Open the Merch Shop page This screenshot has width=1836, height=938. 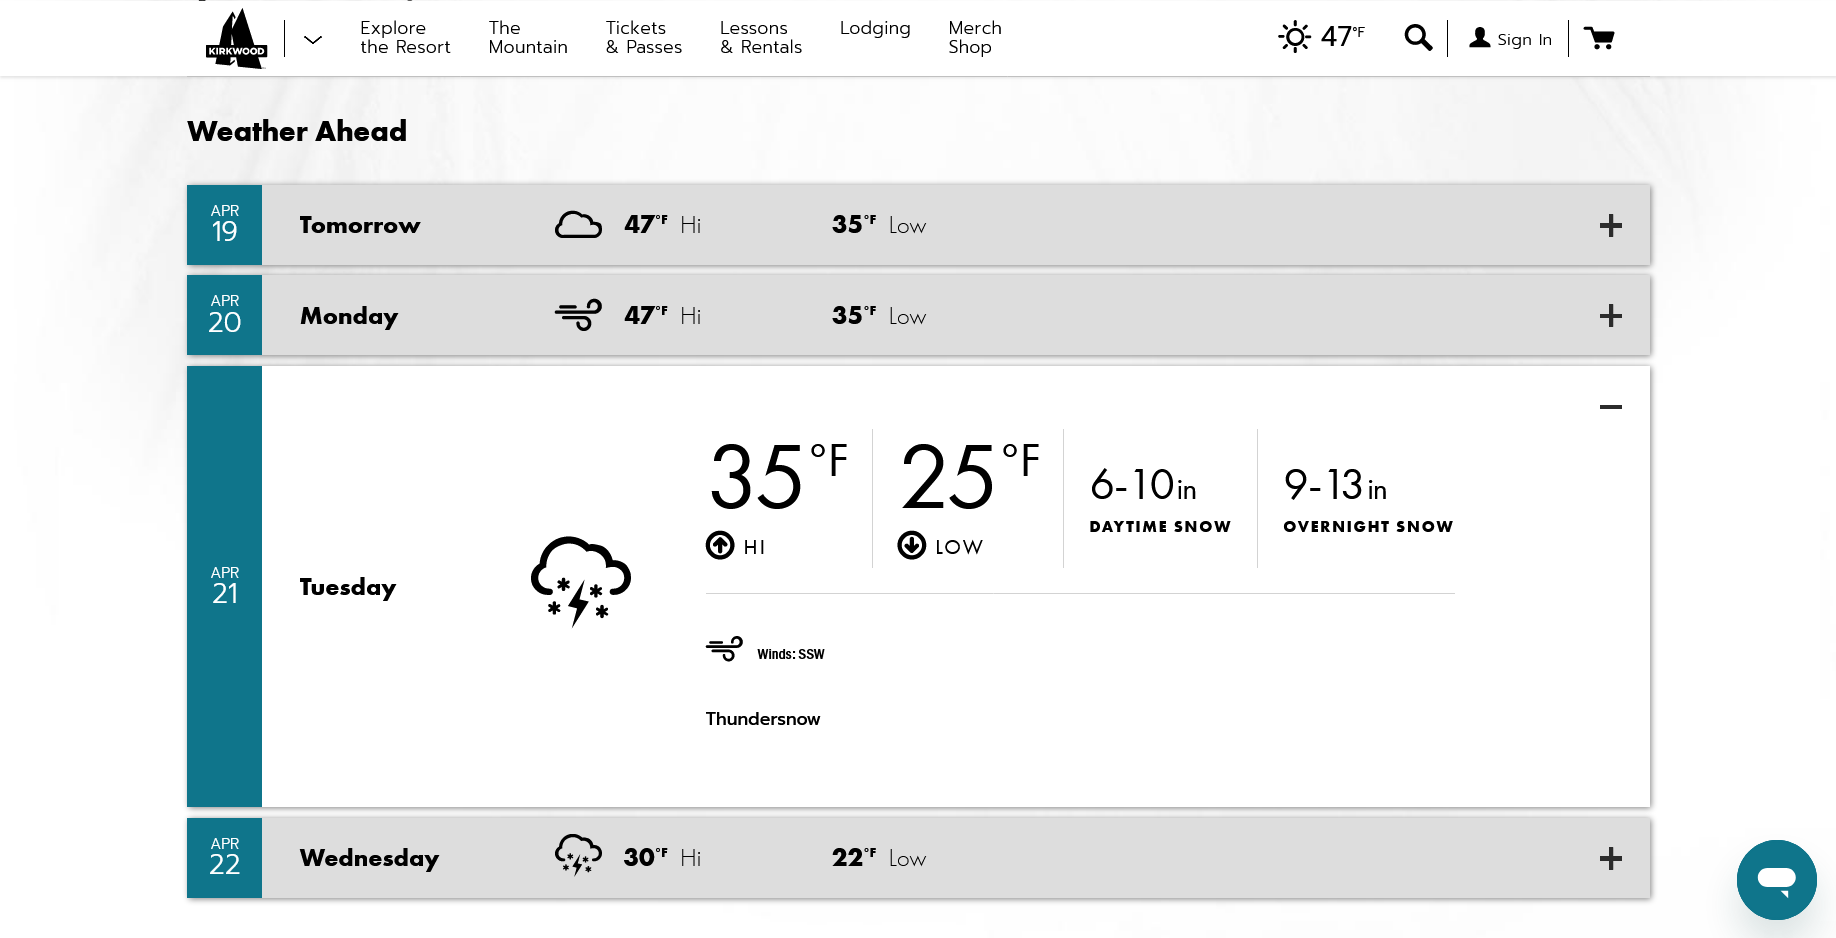(974, 38)
